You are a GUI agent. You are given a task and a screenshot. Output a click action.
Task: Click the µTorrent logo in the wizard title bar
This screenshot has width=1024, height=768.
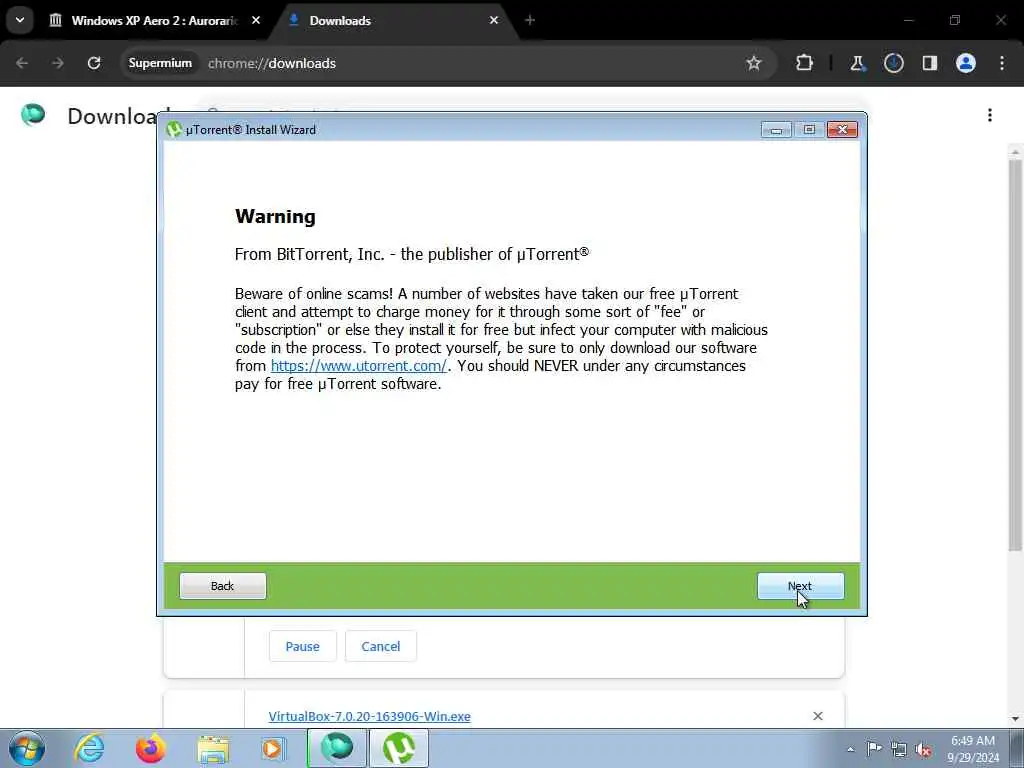click(x=174, y=129)
